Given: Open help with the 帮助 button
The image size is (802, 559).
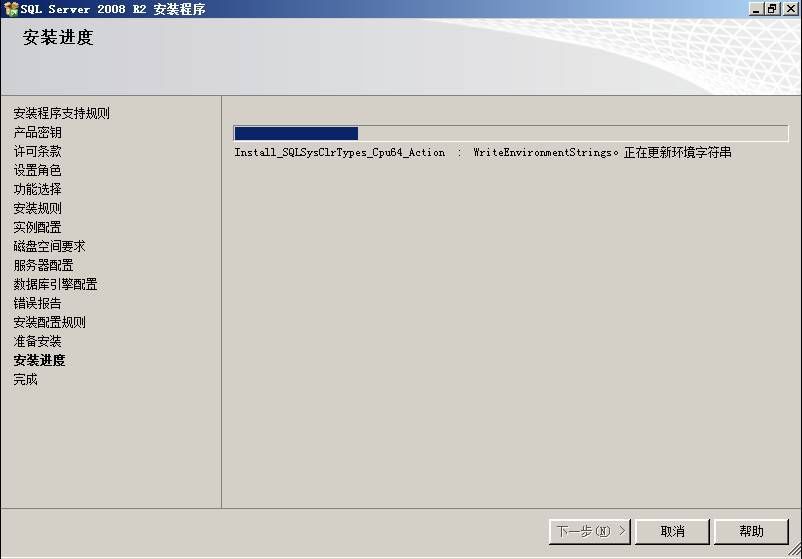Looking at the screenshot, I should coord(751,531).
